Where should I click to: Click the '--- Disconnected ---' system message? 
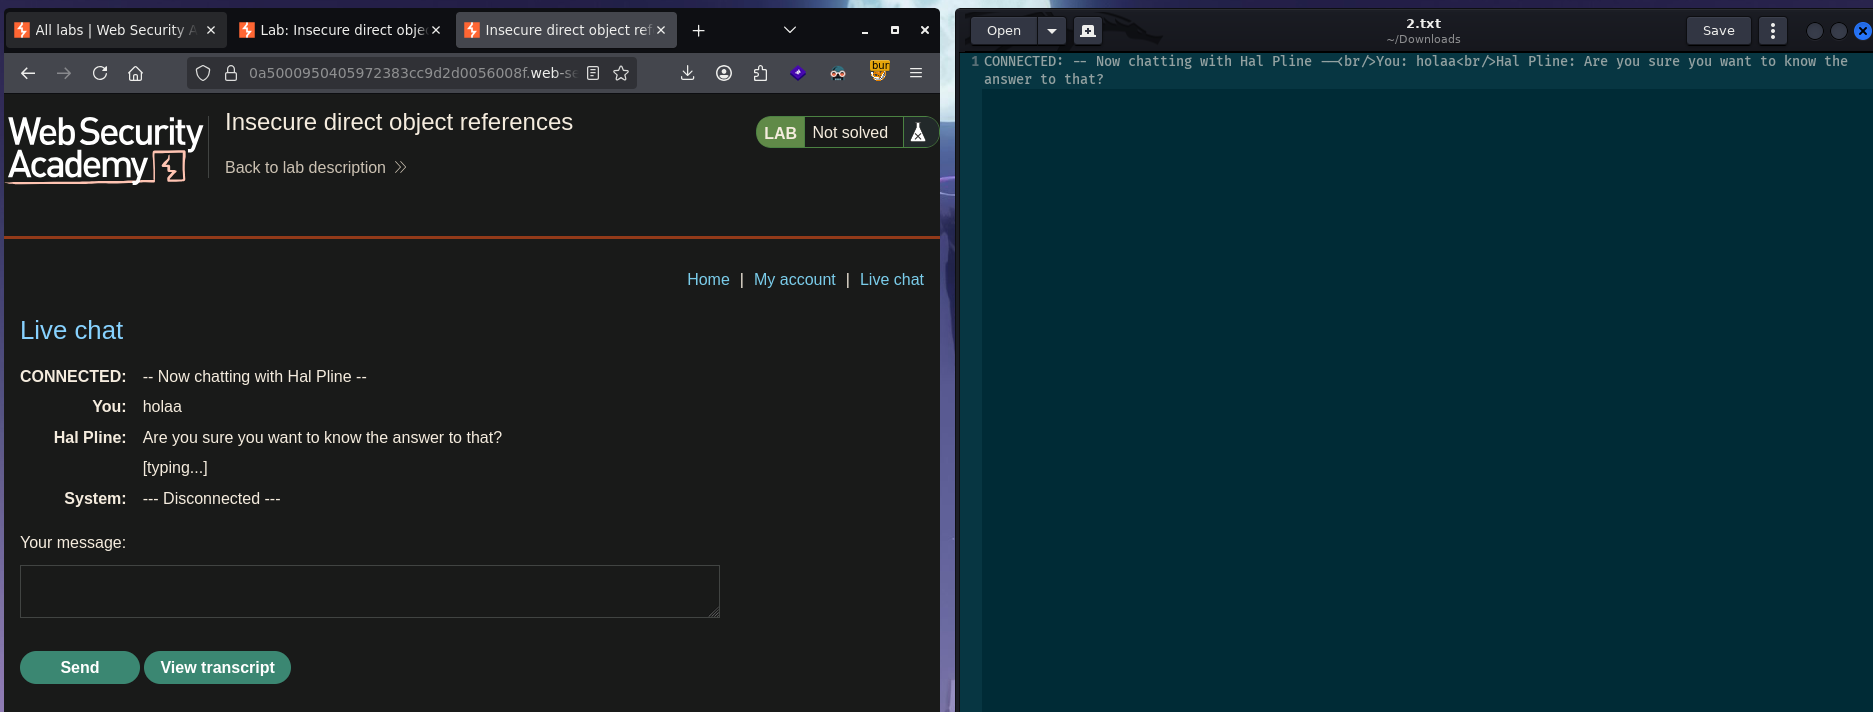212,498
